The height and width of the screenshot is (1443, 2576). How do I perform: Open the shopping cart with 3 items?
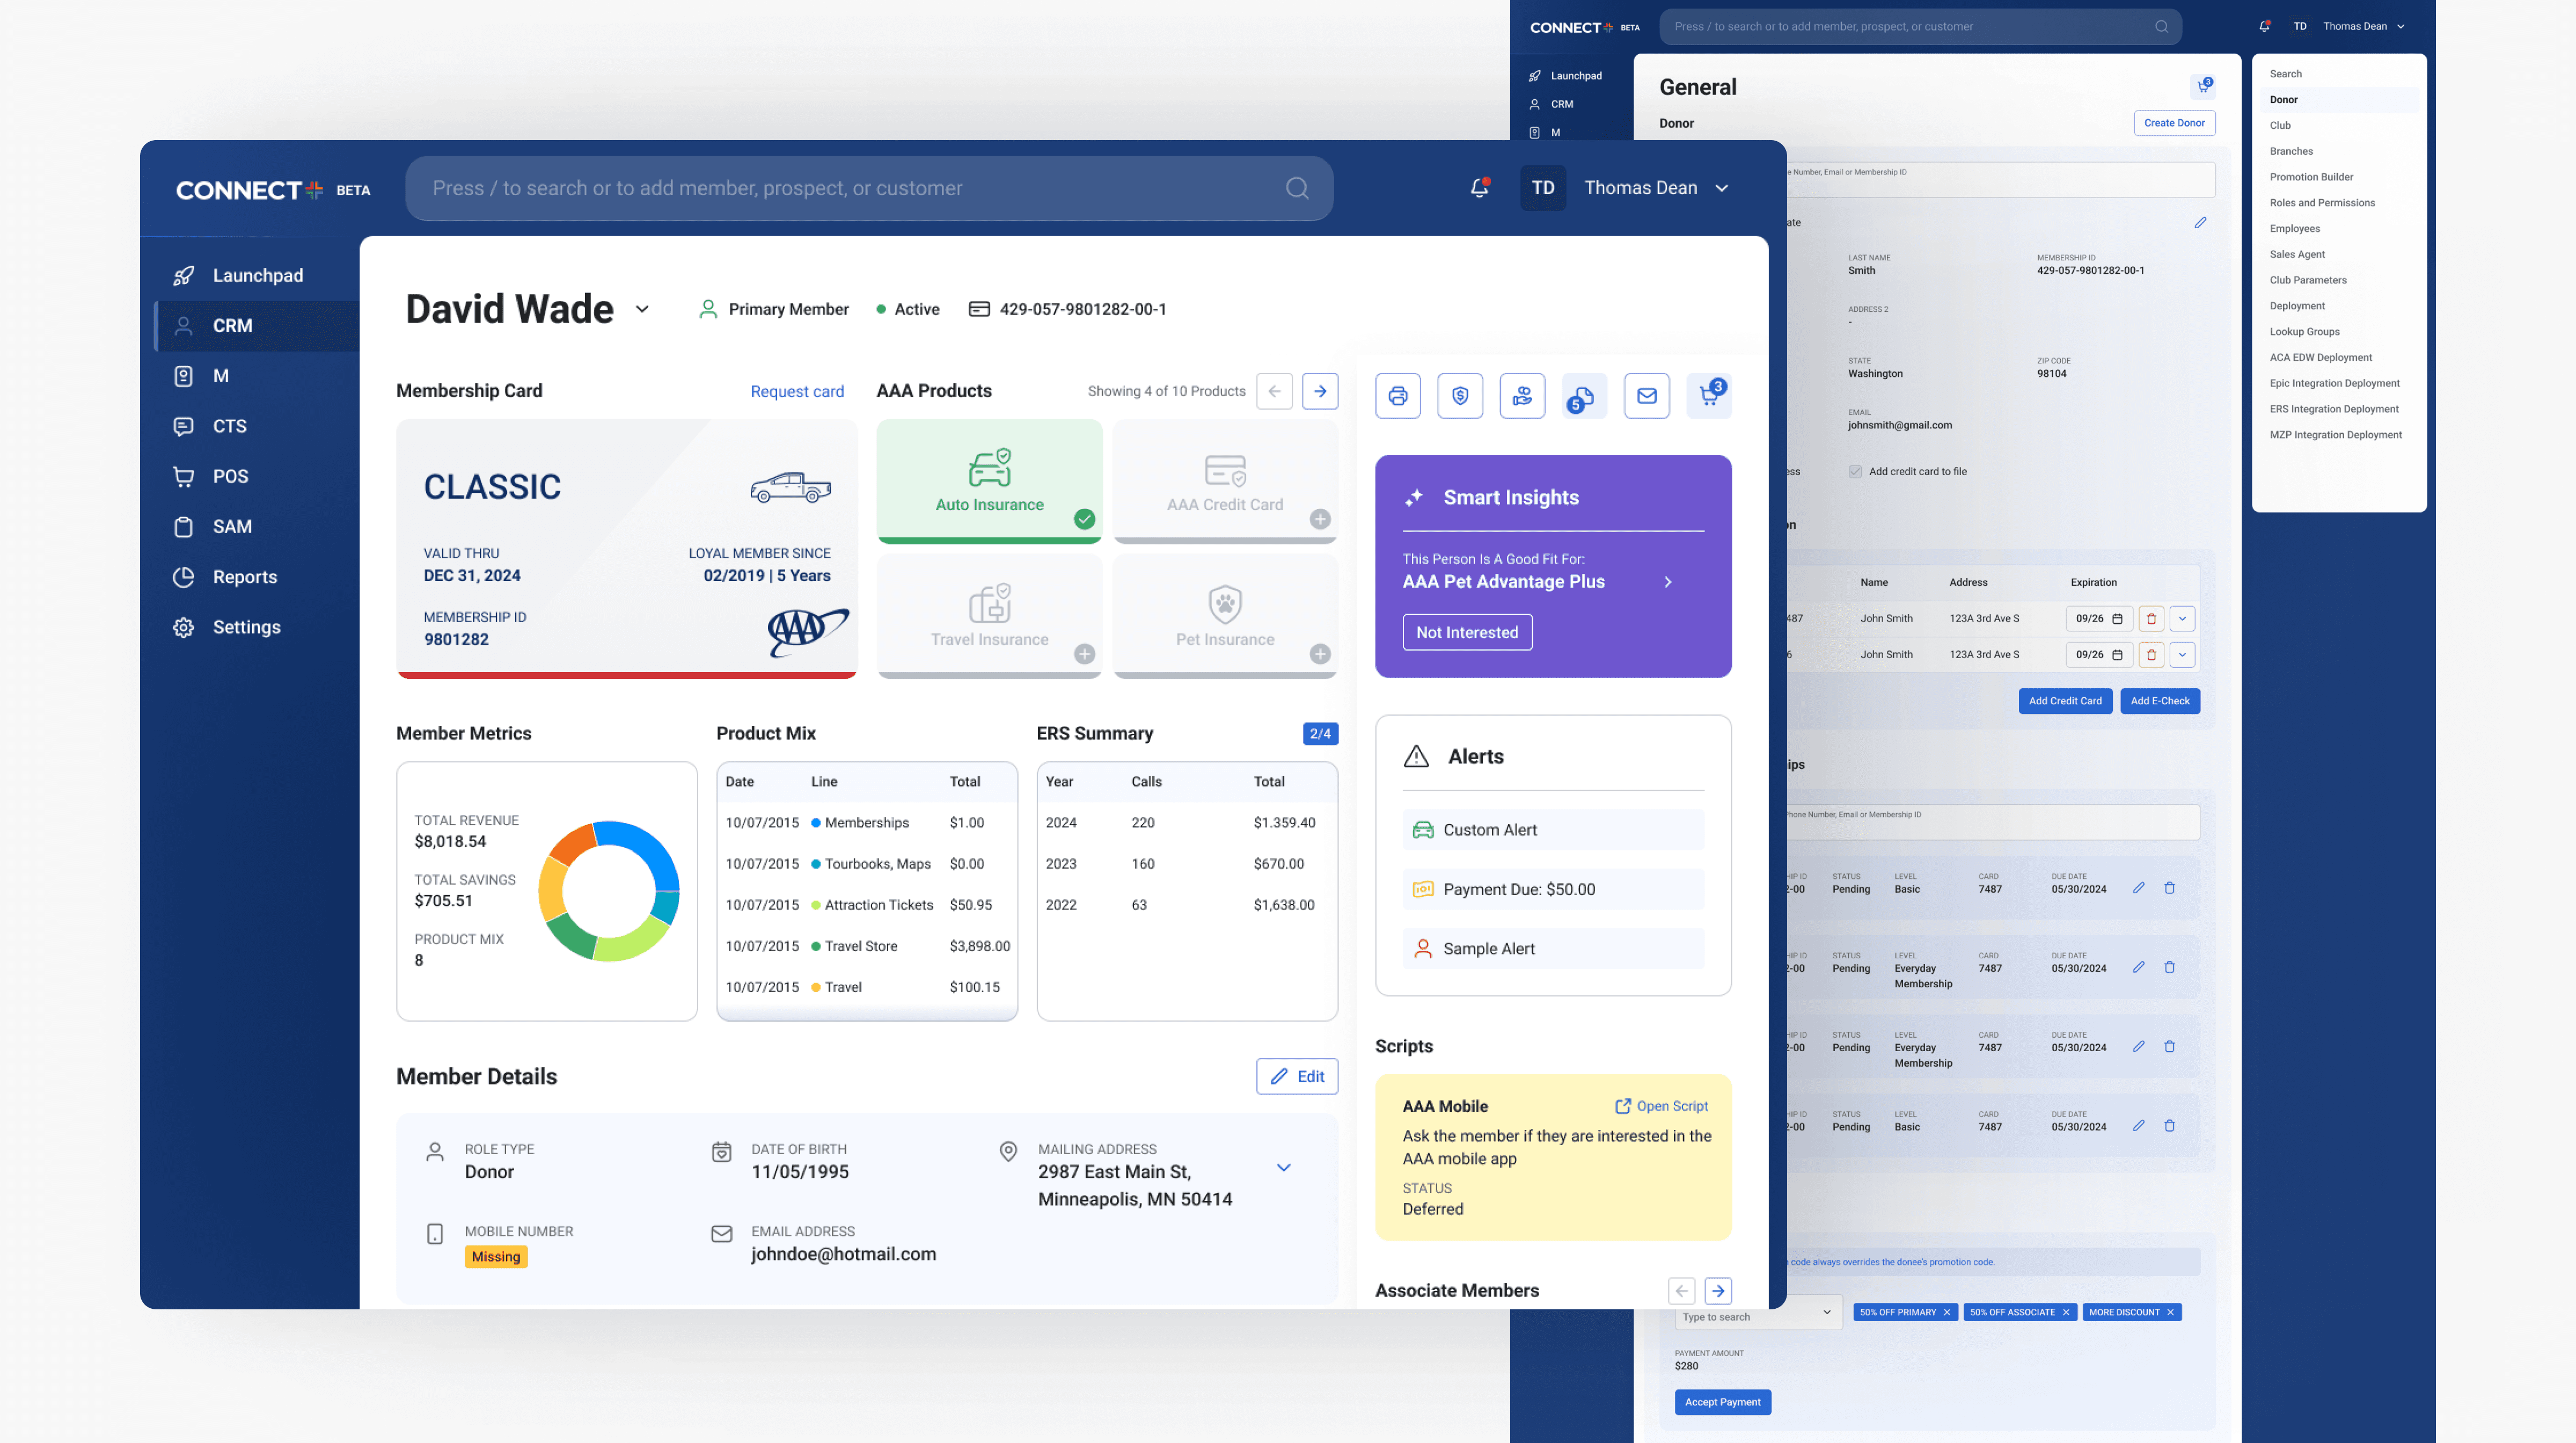point(1709,396)
